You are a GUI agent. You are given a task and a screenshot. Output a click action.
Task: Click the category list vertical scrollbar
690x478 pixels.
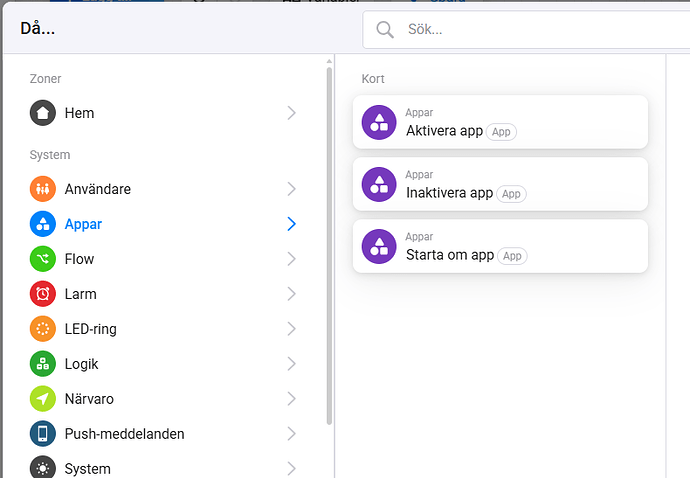click(x=329, y=250)
